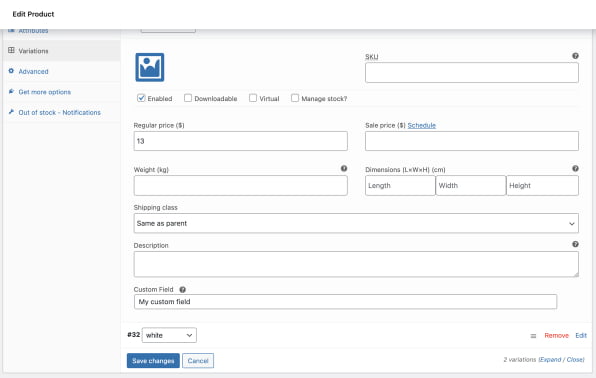The image size is (596, 378).
Task: Click the Height dimension field
Action: [x=542, y=186]
